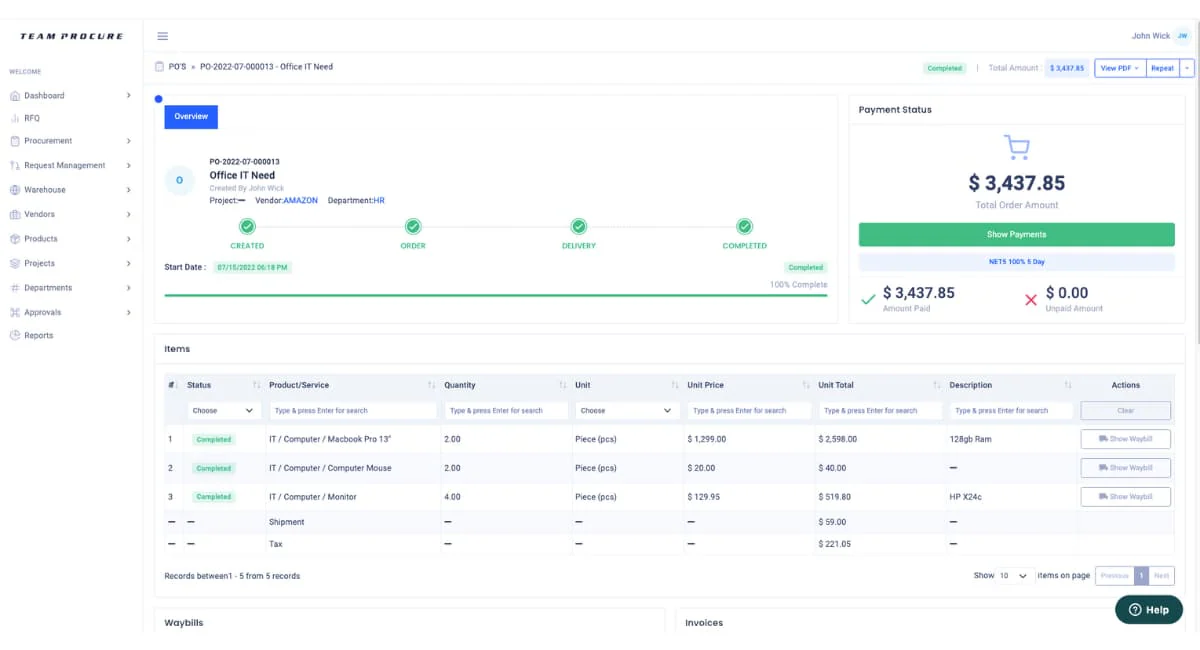Open the View PDF dropdown

pos(1120,68)
